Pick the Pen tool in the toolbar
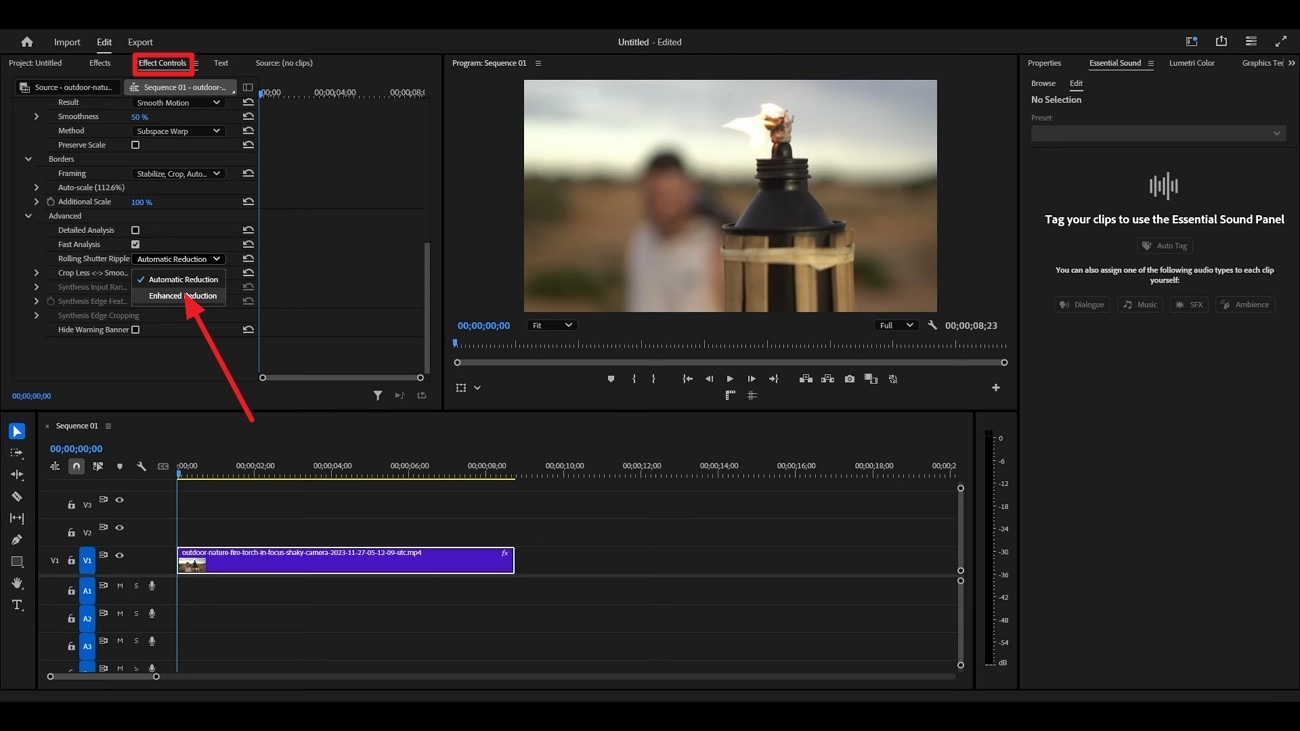 16,540
